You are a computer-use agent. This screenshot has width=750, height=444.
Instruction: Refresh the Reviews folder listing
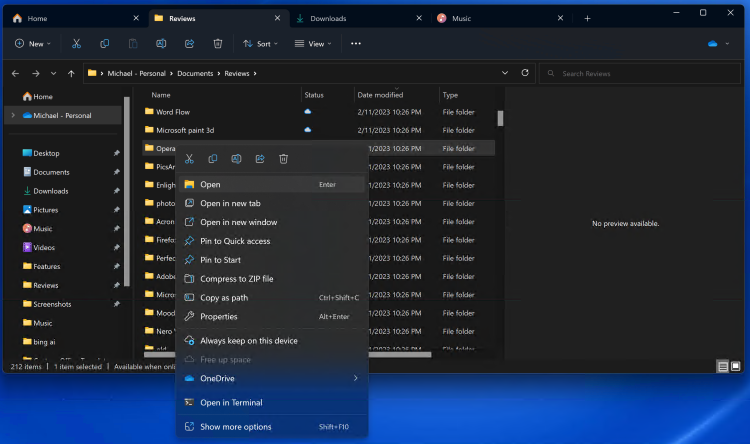point(526,73)
